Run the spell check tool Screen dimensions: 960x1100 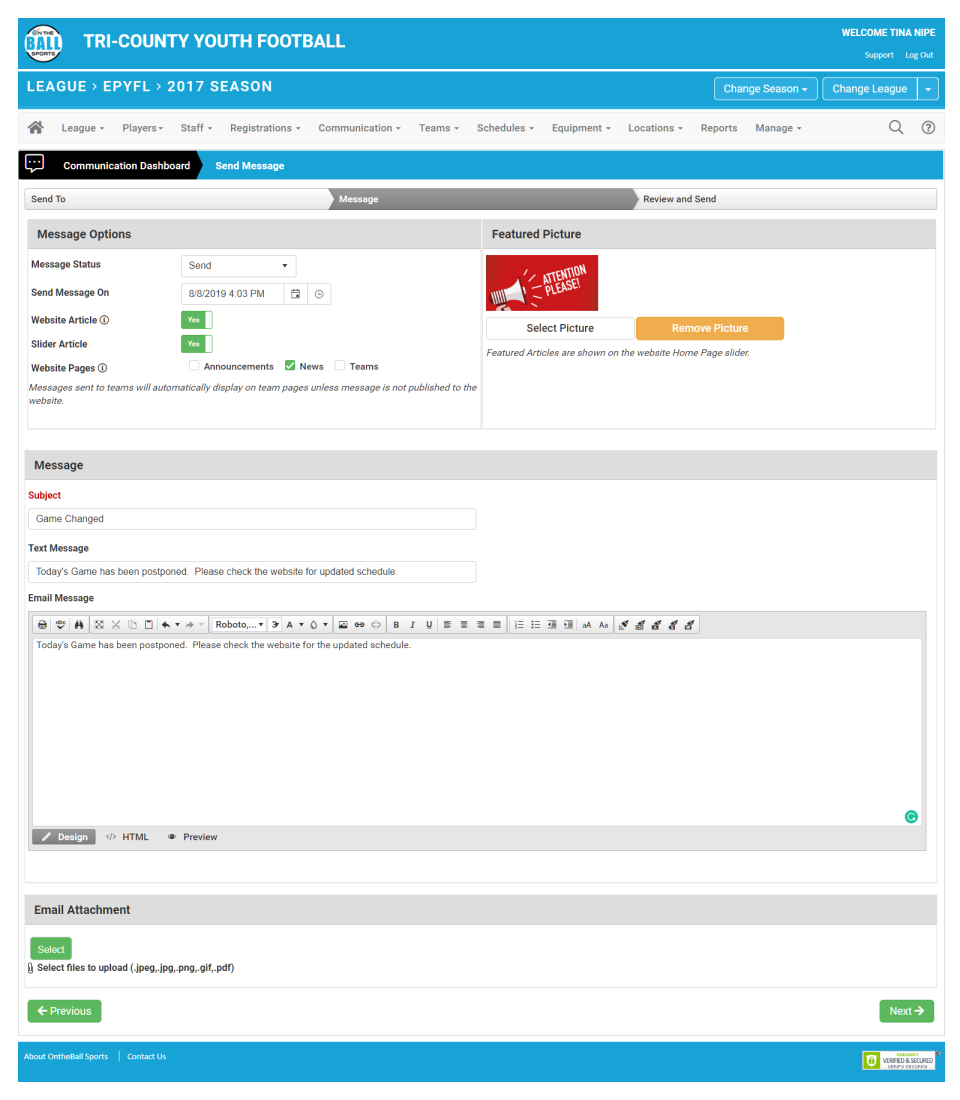(x=61, y=624)
